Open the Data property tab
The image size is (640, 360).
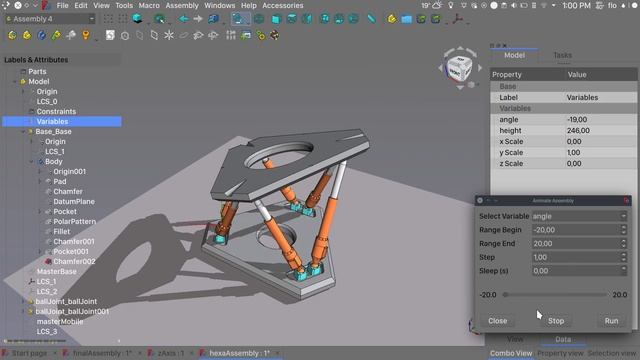coord(563,339)
